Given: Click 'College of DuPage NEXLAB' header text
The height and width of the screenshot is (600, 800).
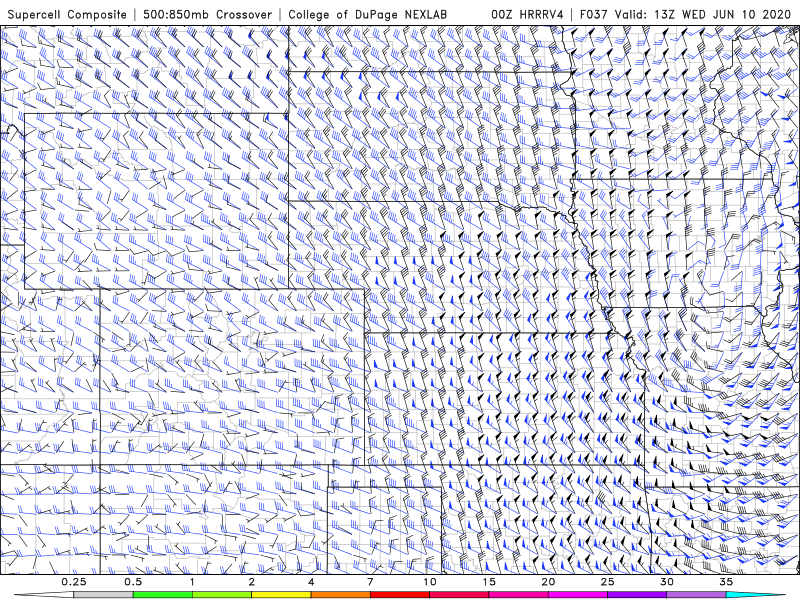Looking at the screenshot, I should (367, 15).
